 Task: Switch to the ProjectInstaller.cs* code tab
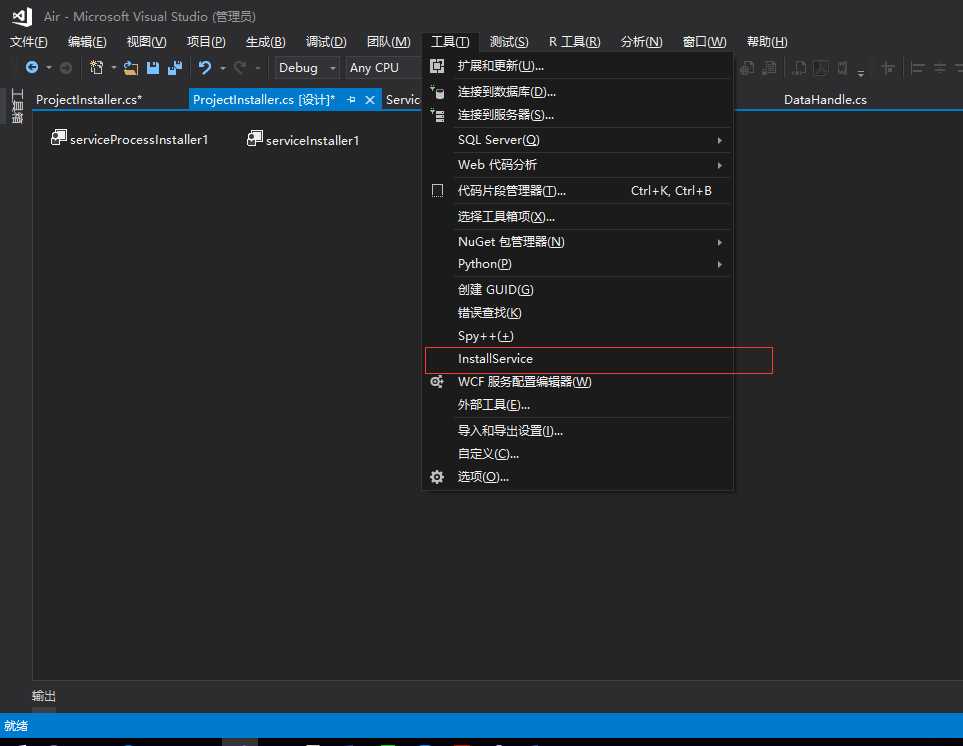pyautogui.click(x=89, y=99)
